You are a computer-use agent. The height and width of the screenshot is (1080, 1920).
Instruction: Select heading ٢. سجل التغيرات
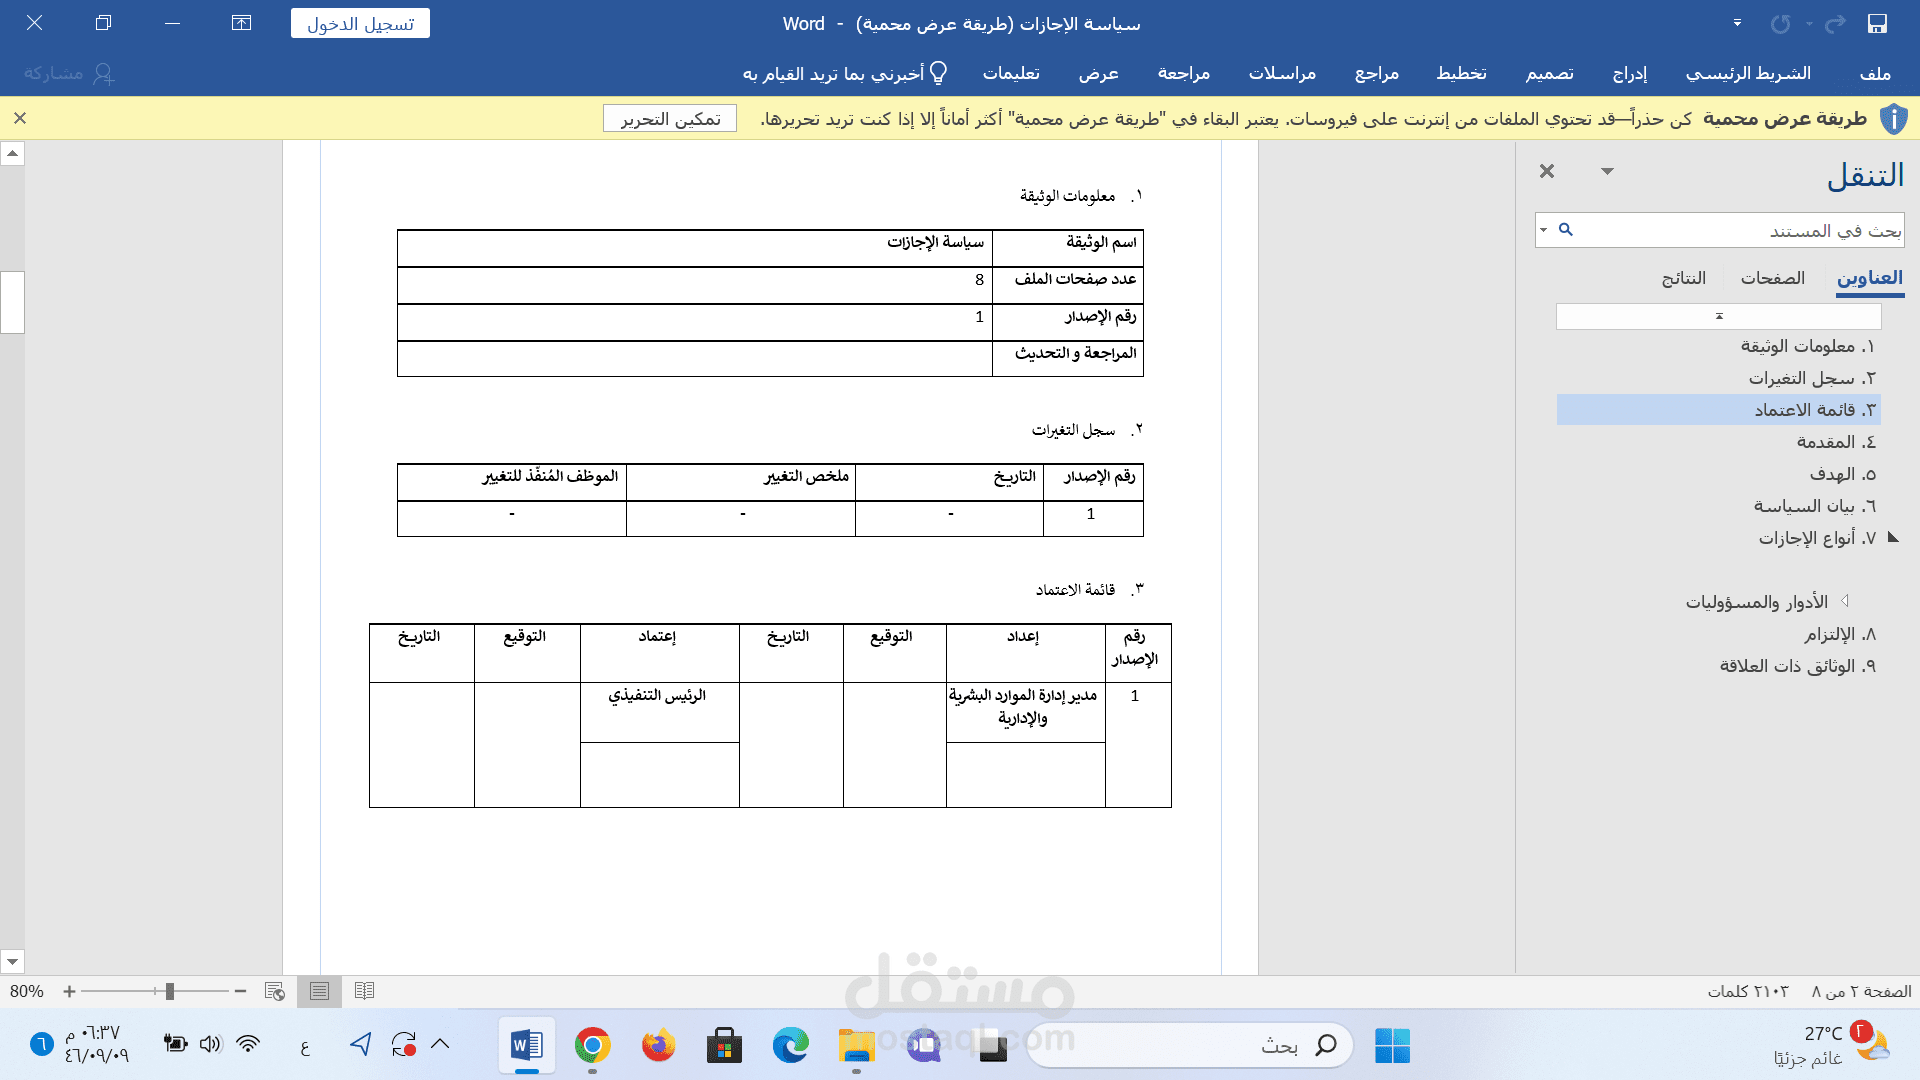1718,378
